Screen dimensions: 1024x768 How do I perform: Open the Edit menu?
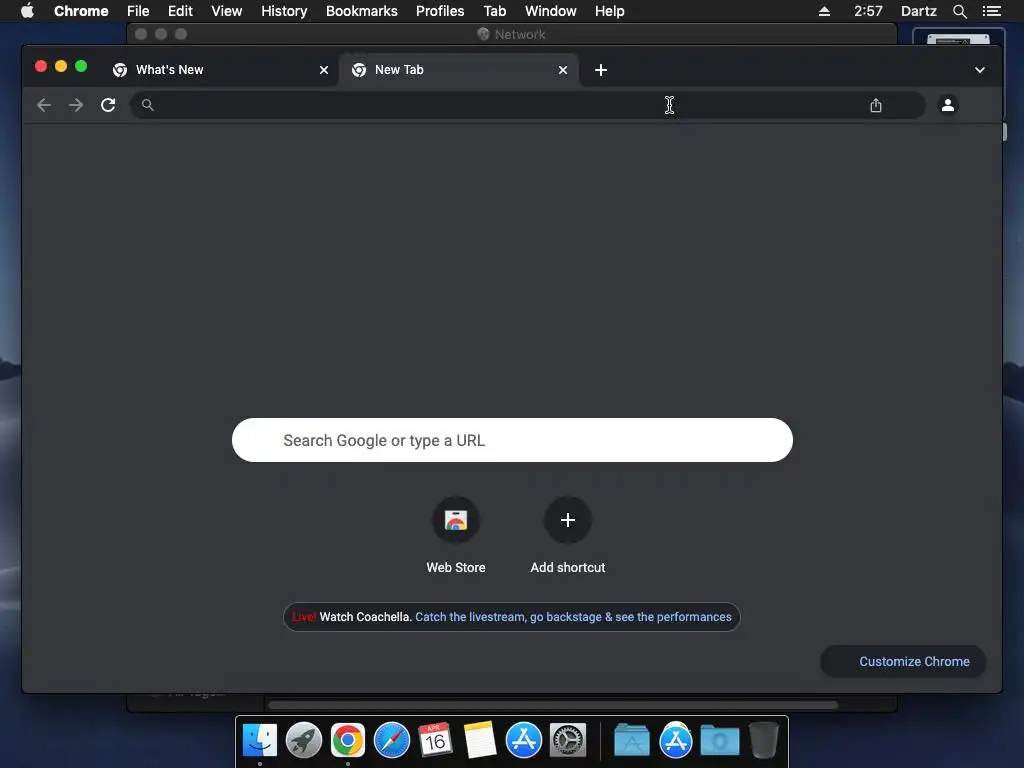[x=180, y=11]
